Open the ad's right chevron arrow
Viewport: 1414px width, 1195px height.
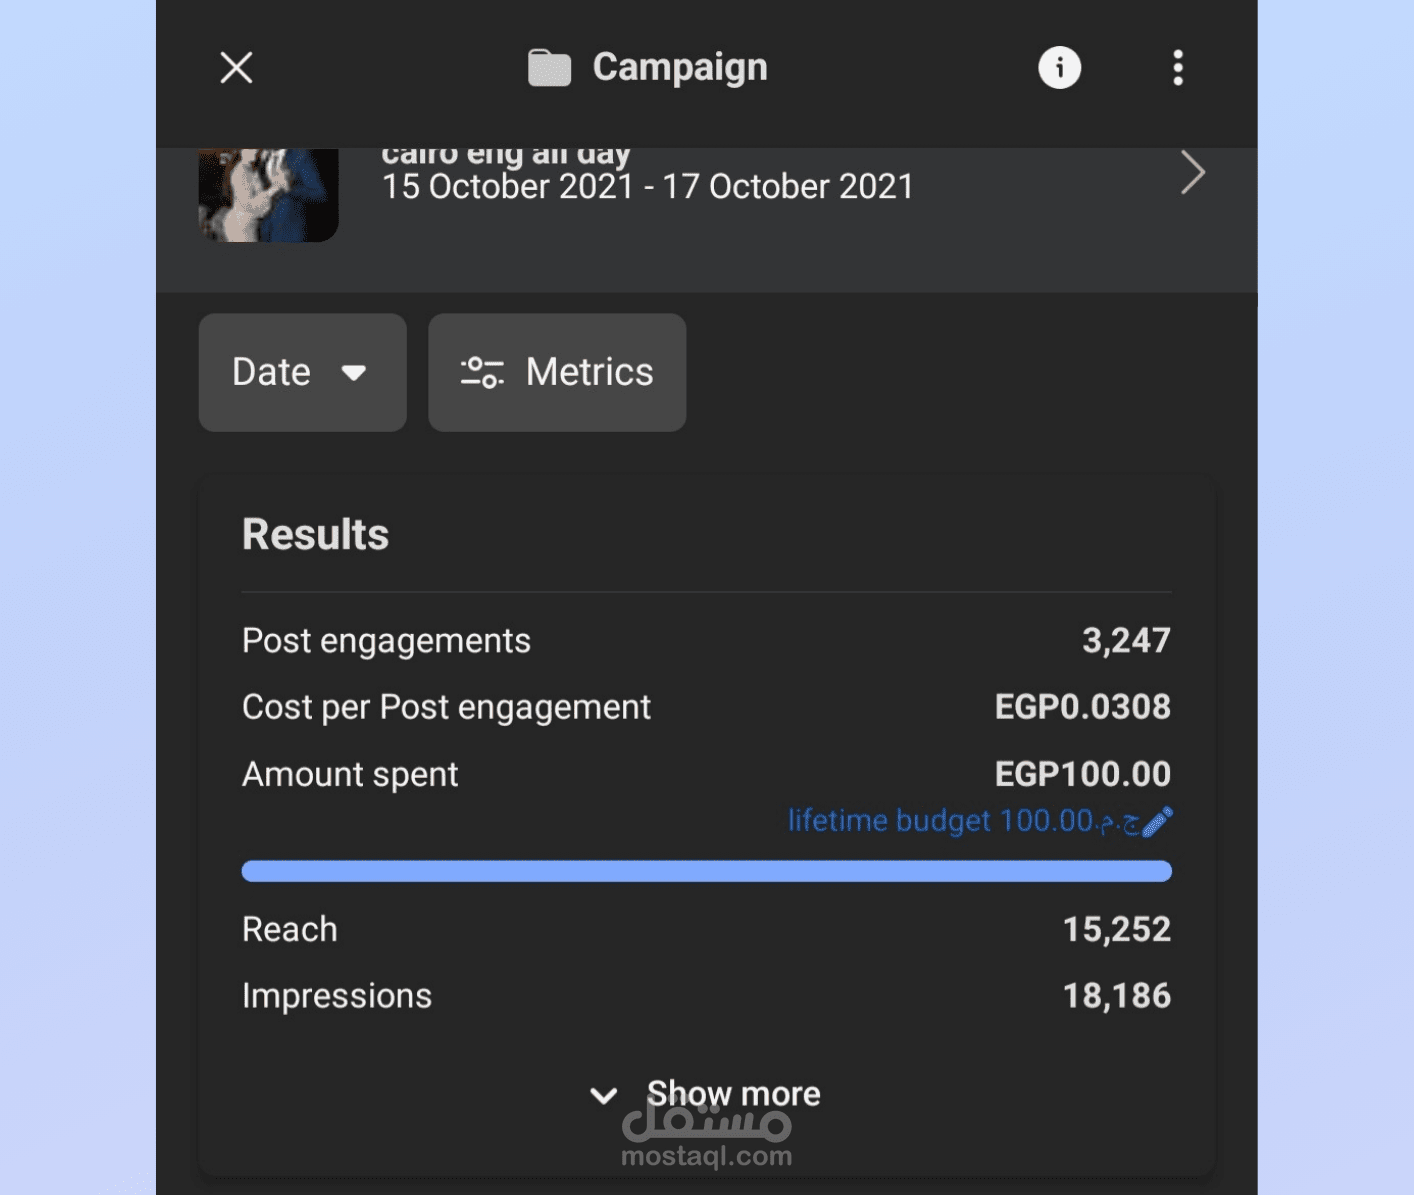coord(1192,173)
